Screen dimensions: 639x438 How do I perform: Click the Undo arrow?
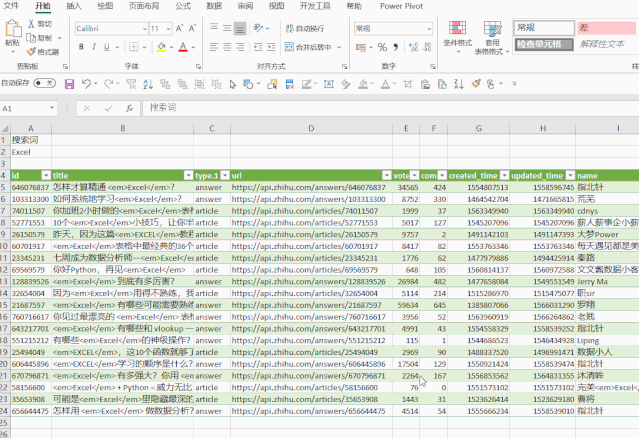click(x=86, y=84)
